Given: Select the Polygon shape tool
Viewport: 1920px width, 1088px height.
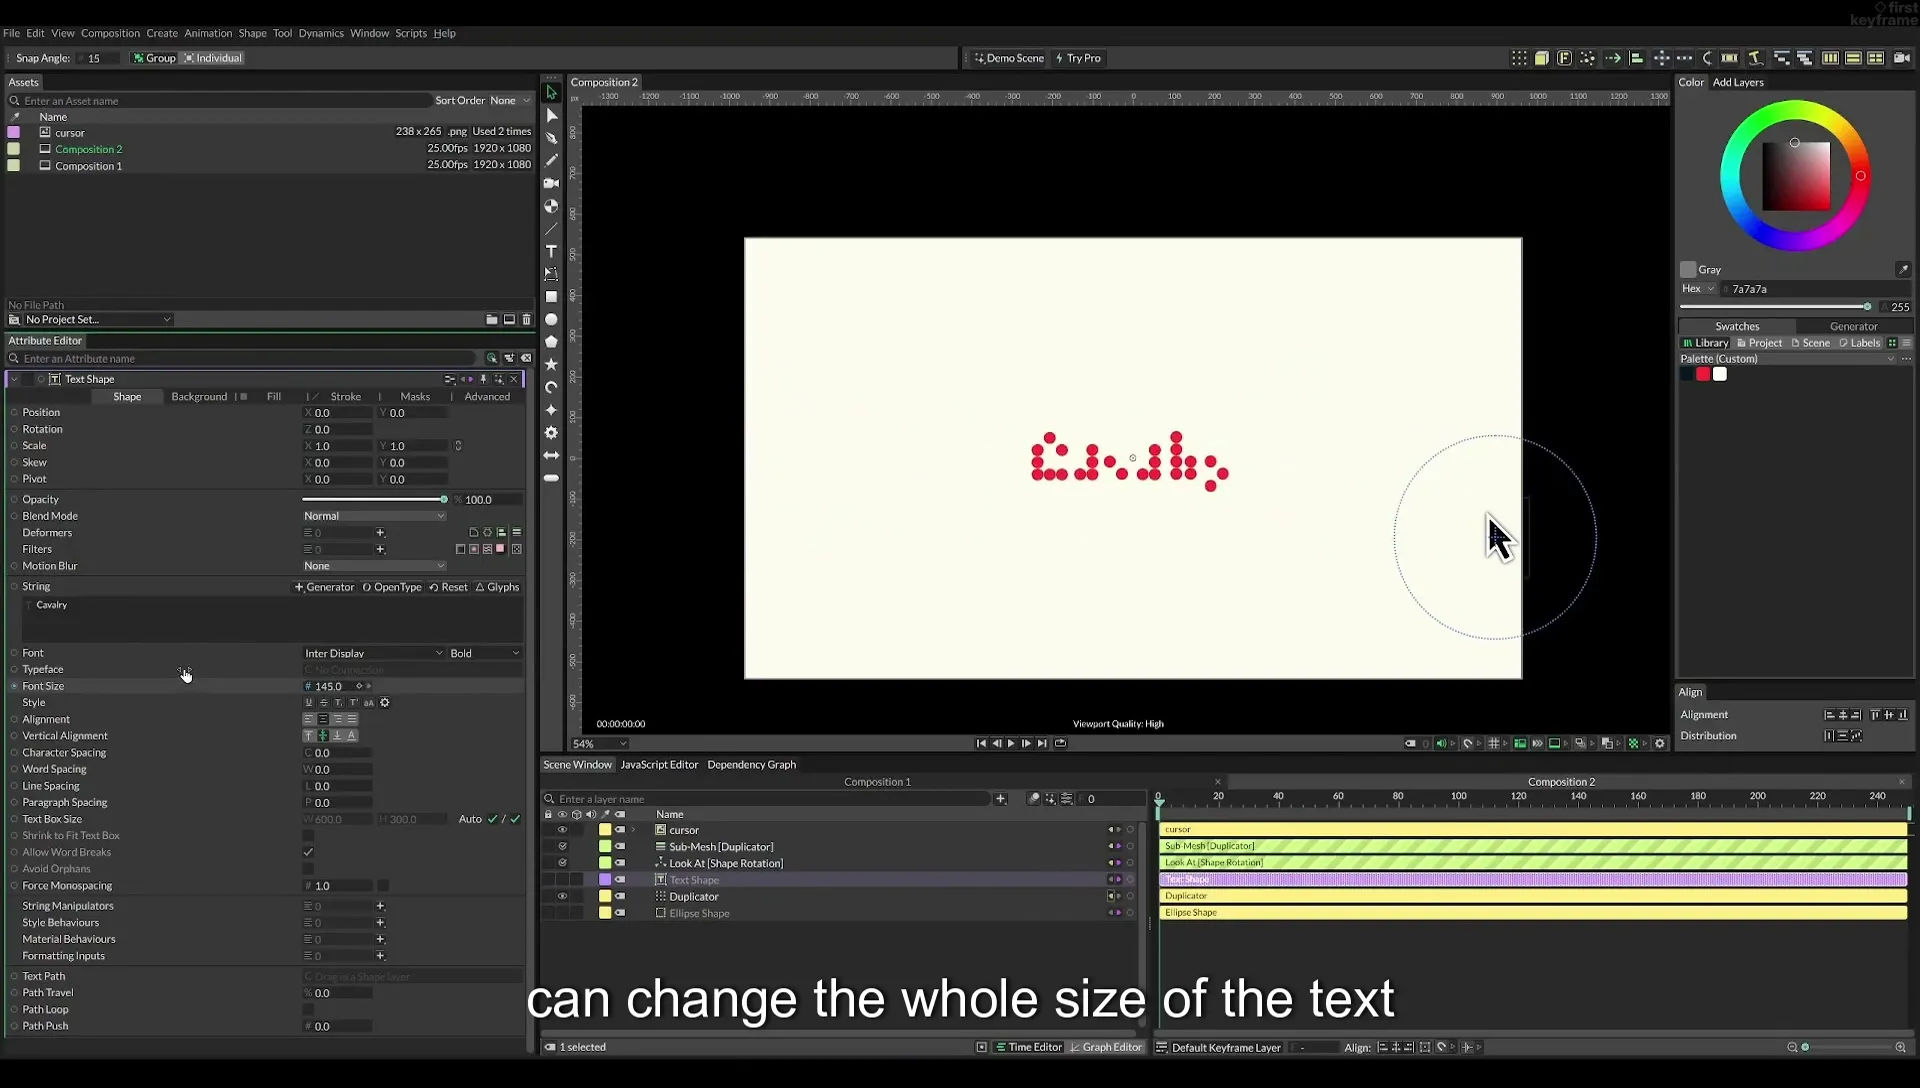Looking at the screenshot, I should click(551, 342).
